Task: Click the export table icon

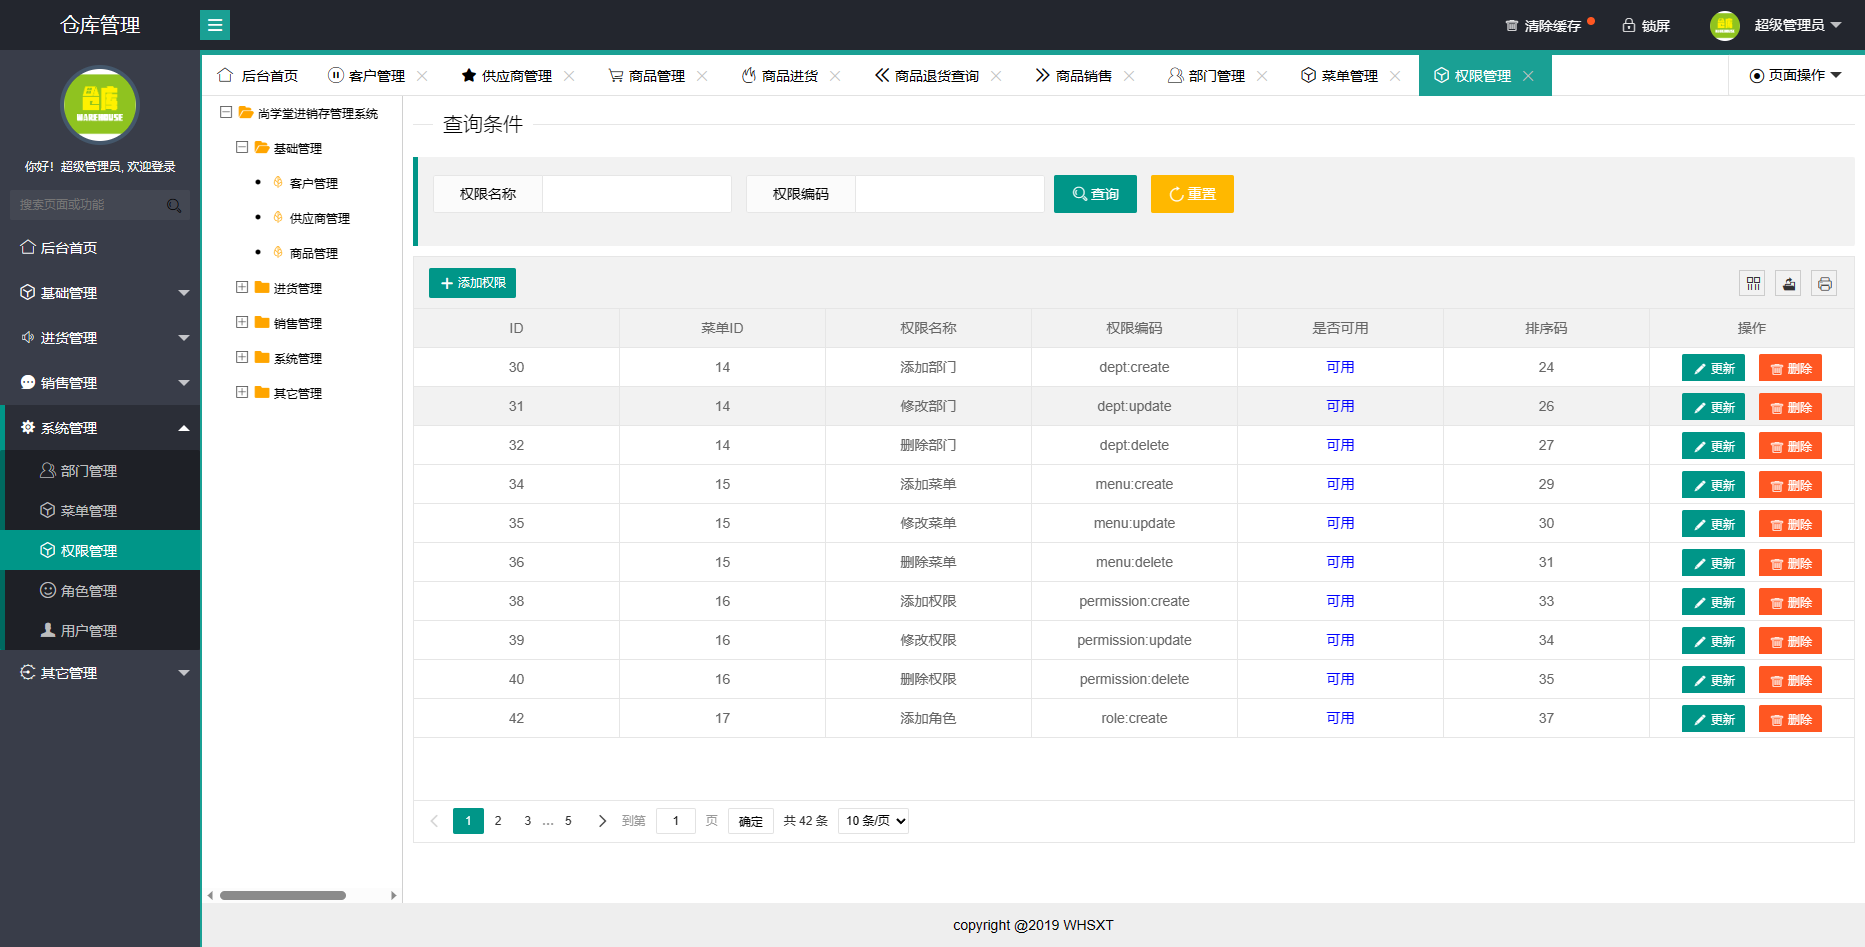Action: click(1788, 284)
